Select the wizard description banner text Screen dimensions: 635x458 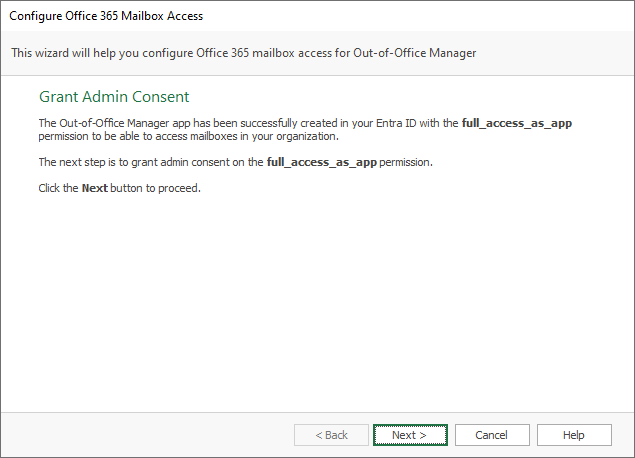(x=244, y=53)
